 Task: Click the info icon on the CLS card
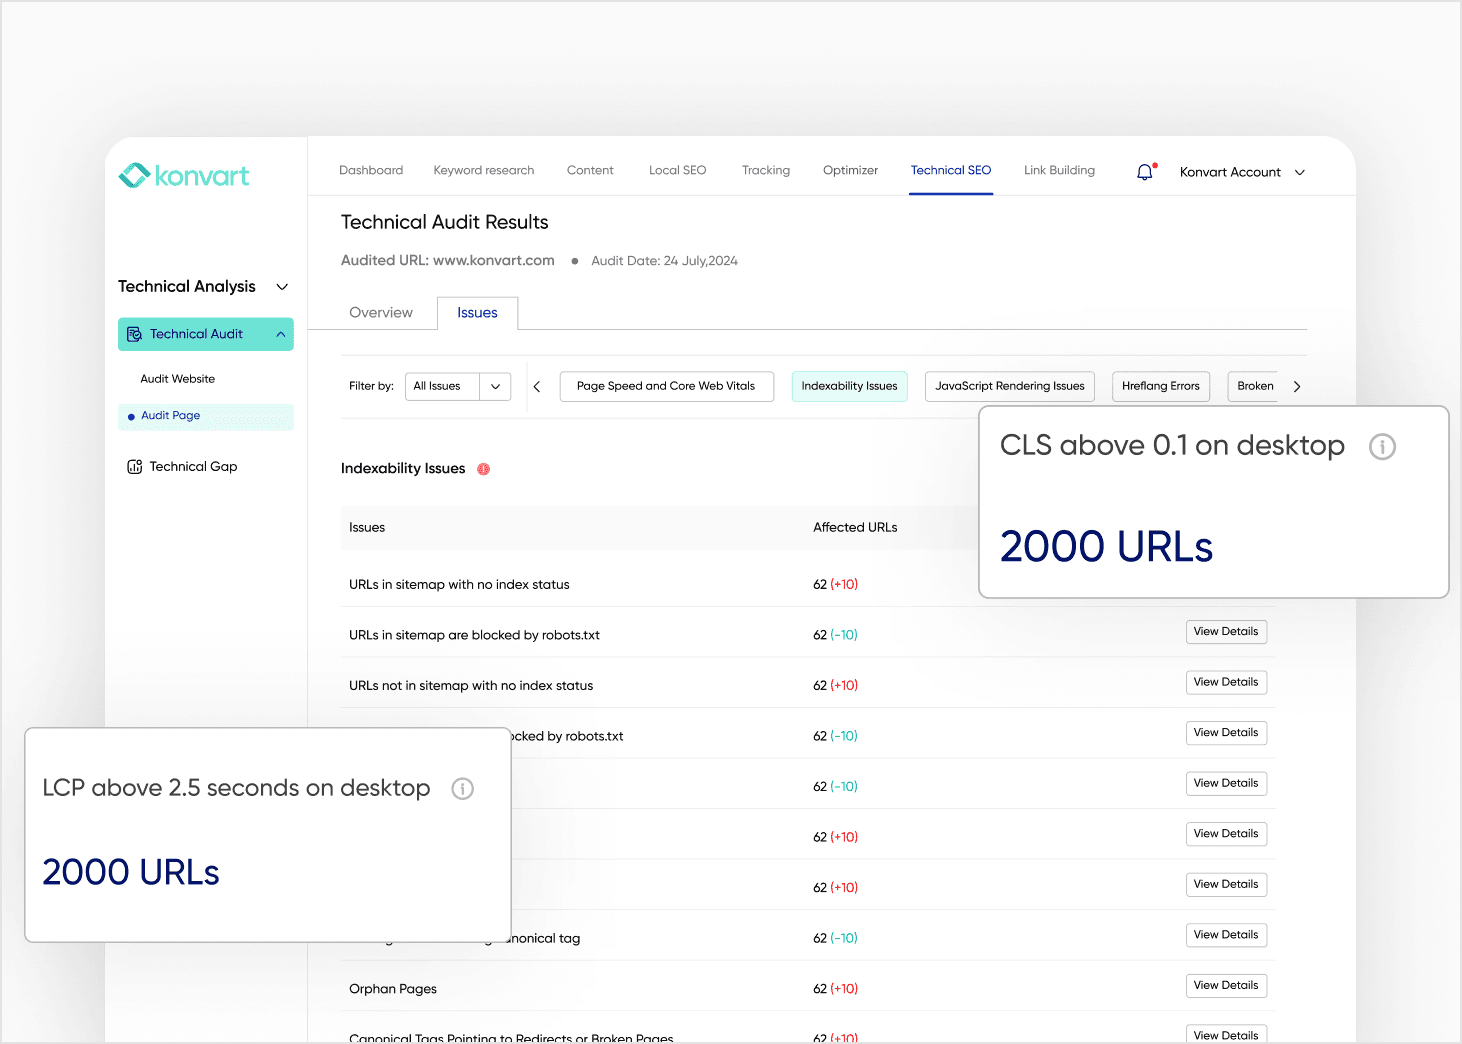pyautogui.click(x=1383, y=447)
